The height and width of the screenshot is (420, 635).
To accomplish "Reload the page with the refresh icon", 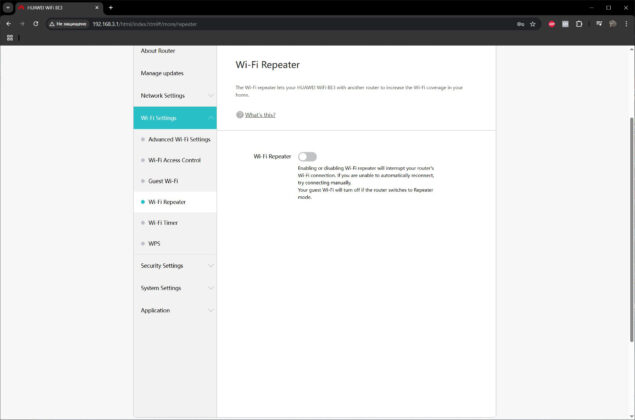I will 36,24.
